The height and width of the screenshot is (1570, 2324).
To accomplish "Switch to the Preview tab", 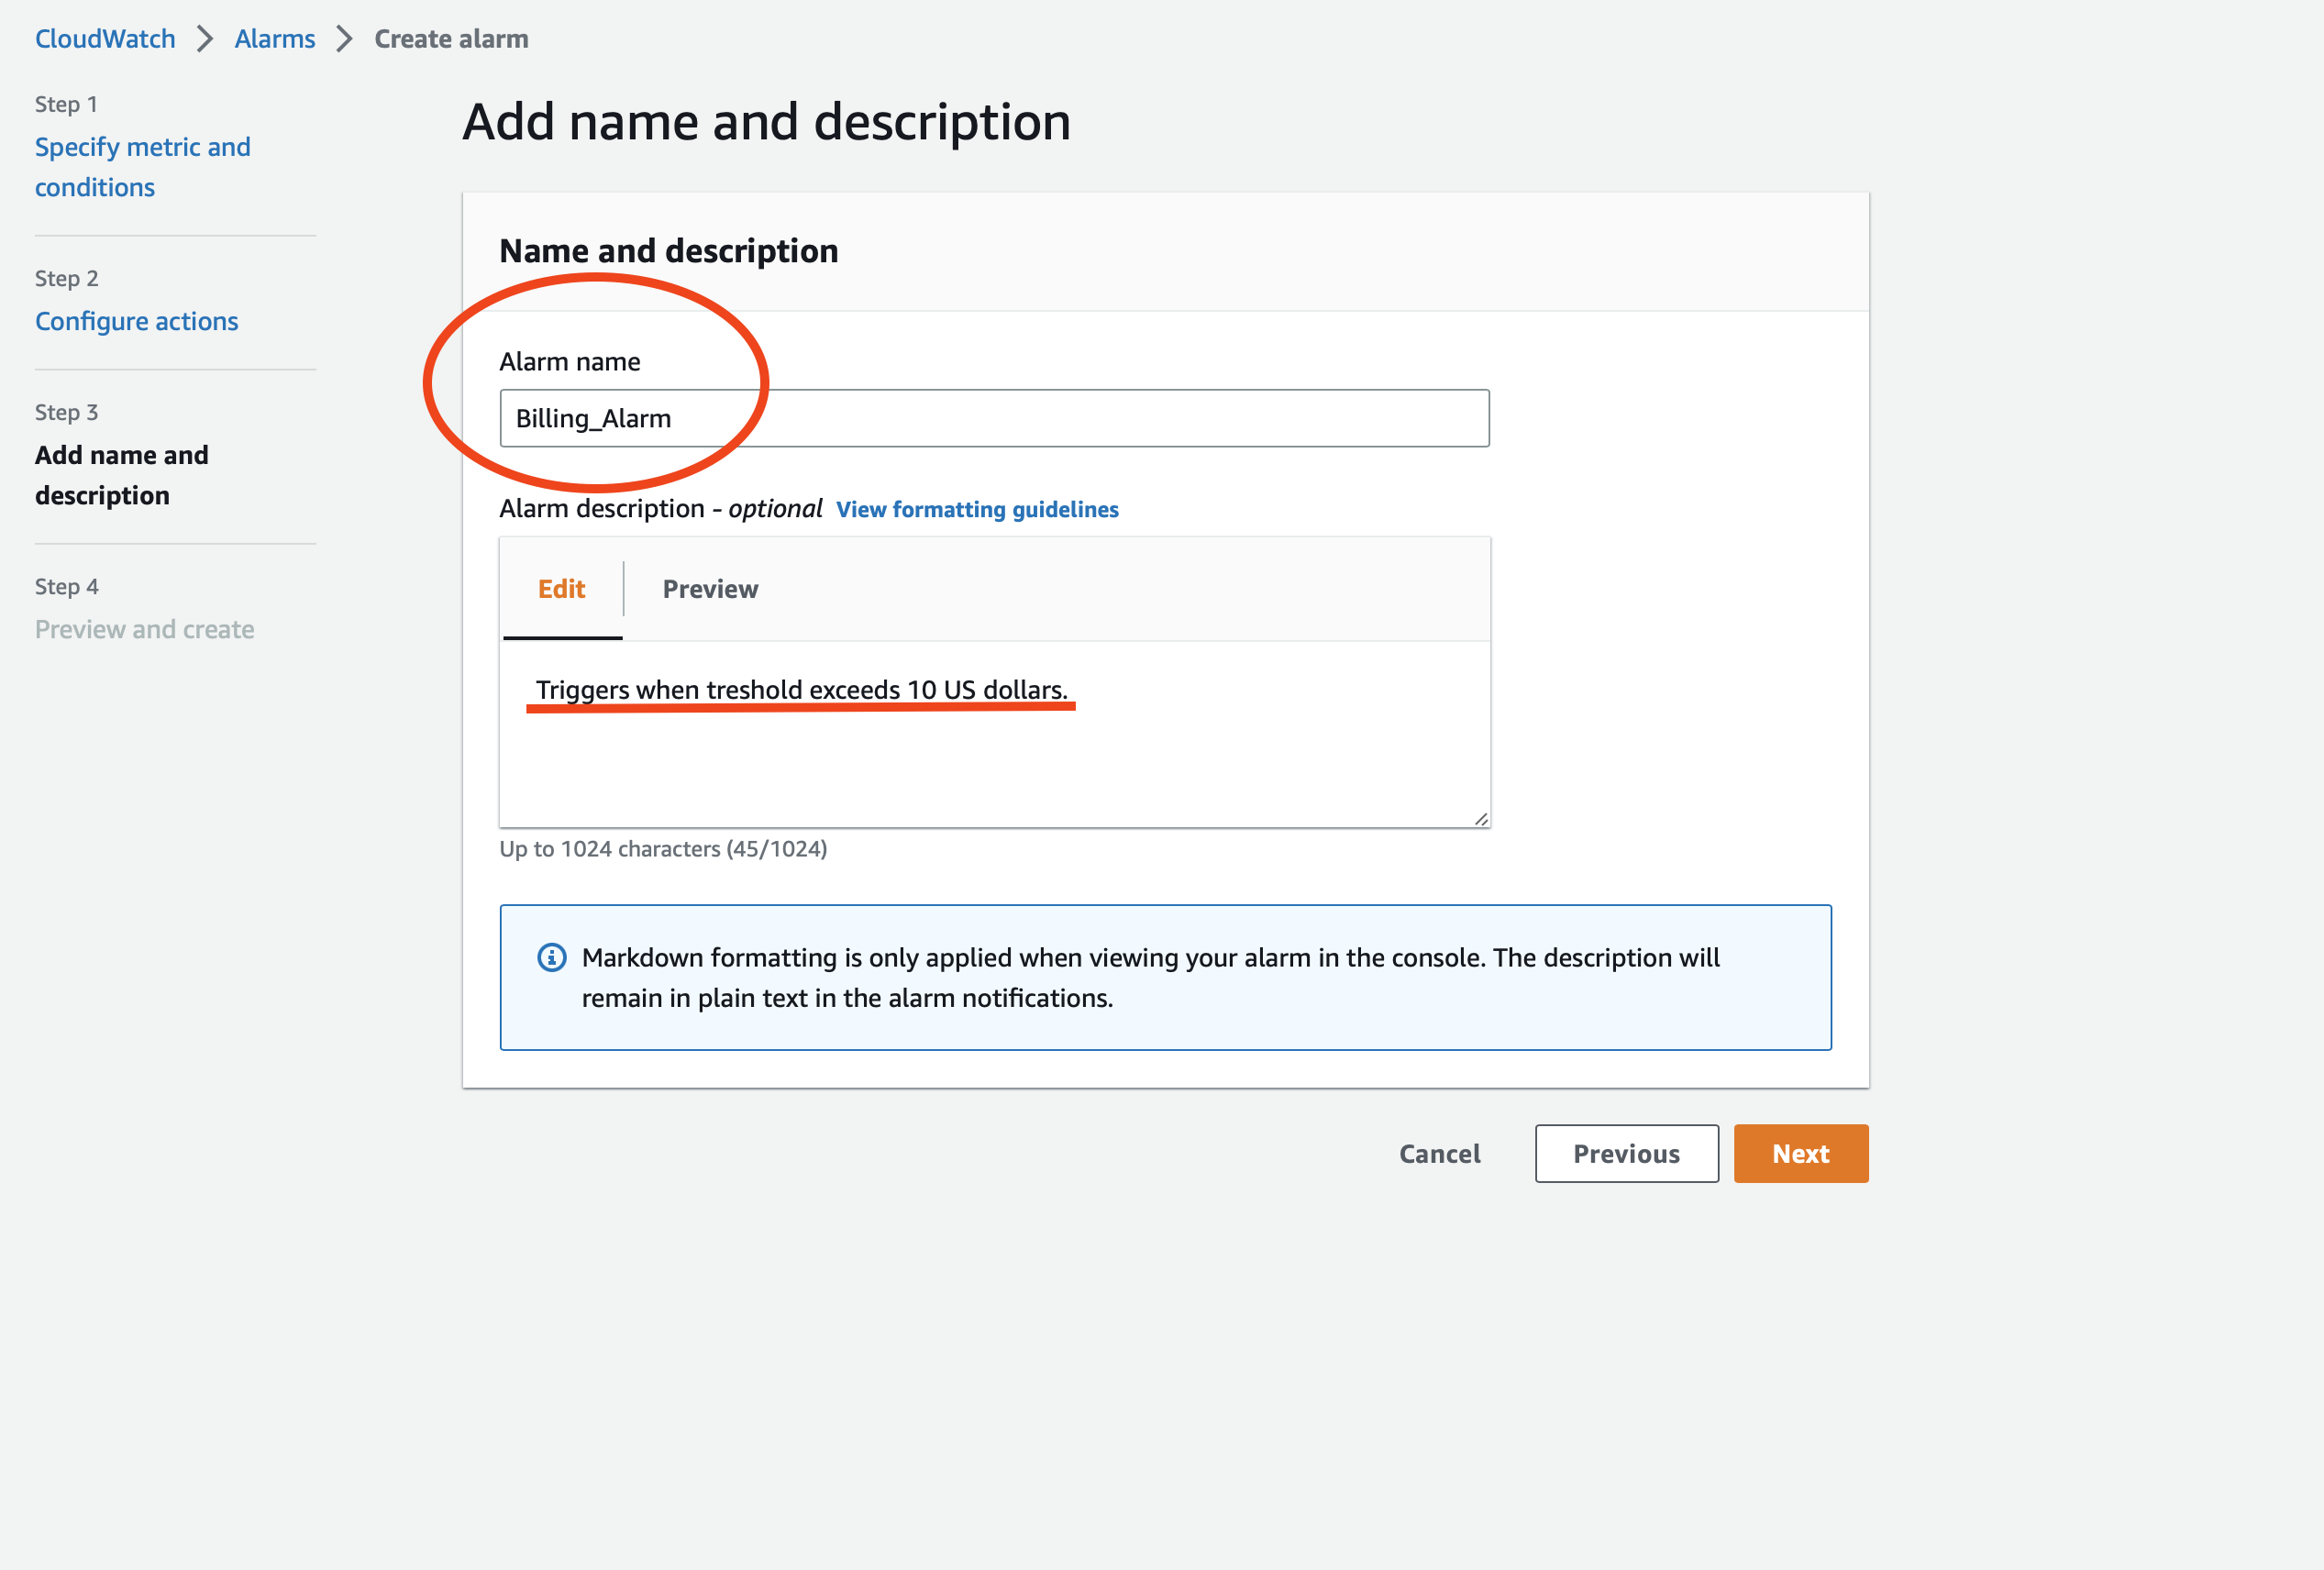I will tap(709, 589).
